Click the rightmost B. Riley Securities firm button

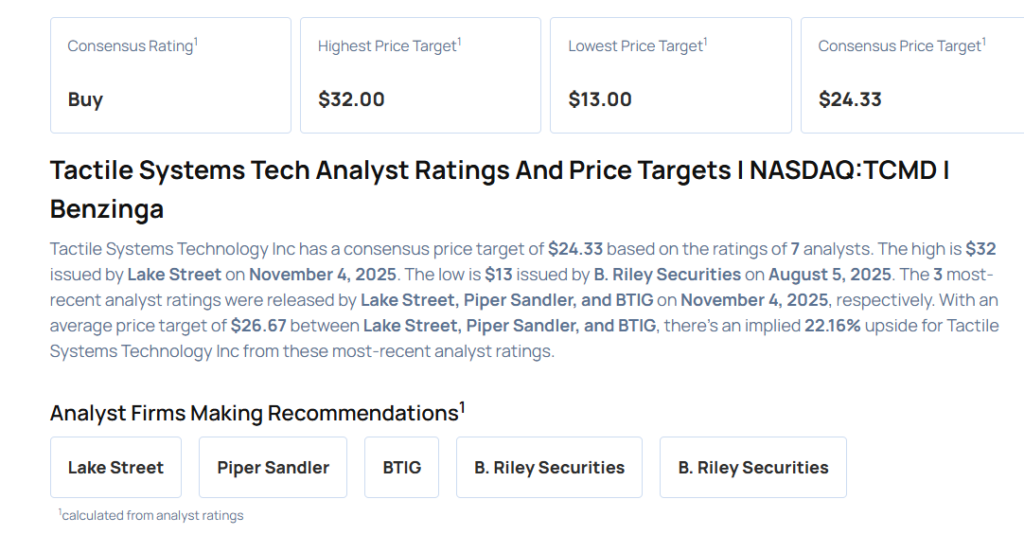(753, 467)
